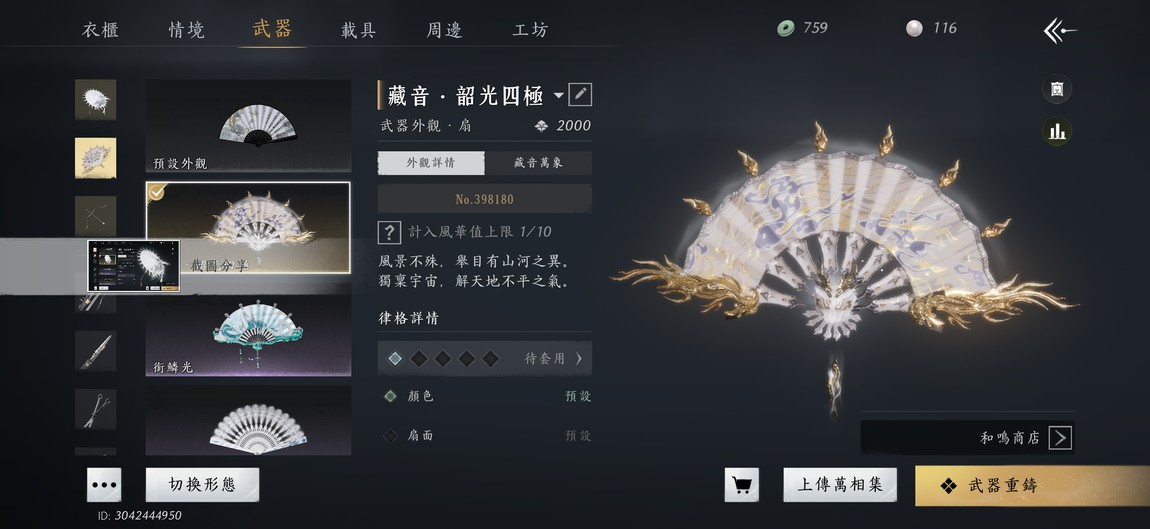Toggle the 顏色 diamond option
1150x529 pixels.
[391, 396]
